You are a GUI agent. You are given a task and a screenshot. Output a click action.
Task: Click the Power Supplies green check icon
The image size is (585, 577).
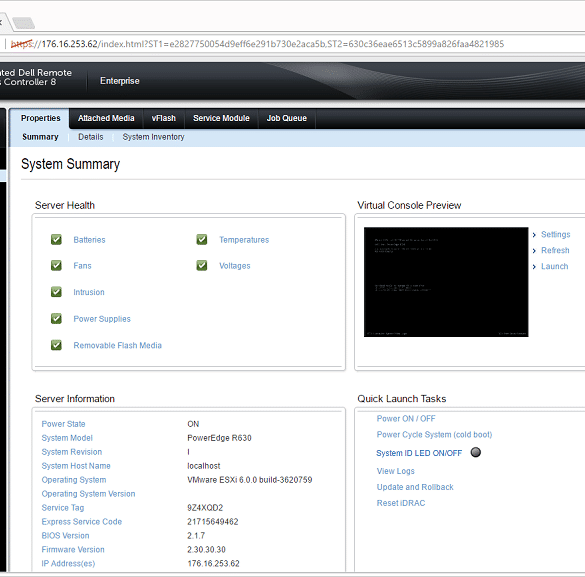coord(56,319)
